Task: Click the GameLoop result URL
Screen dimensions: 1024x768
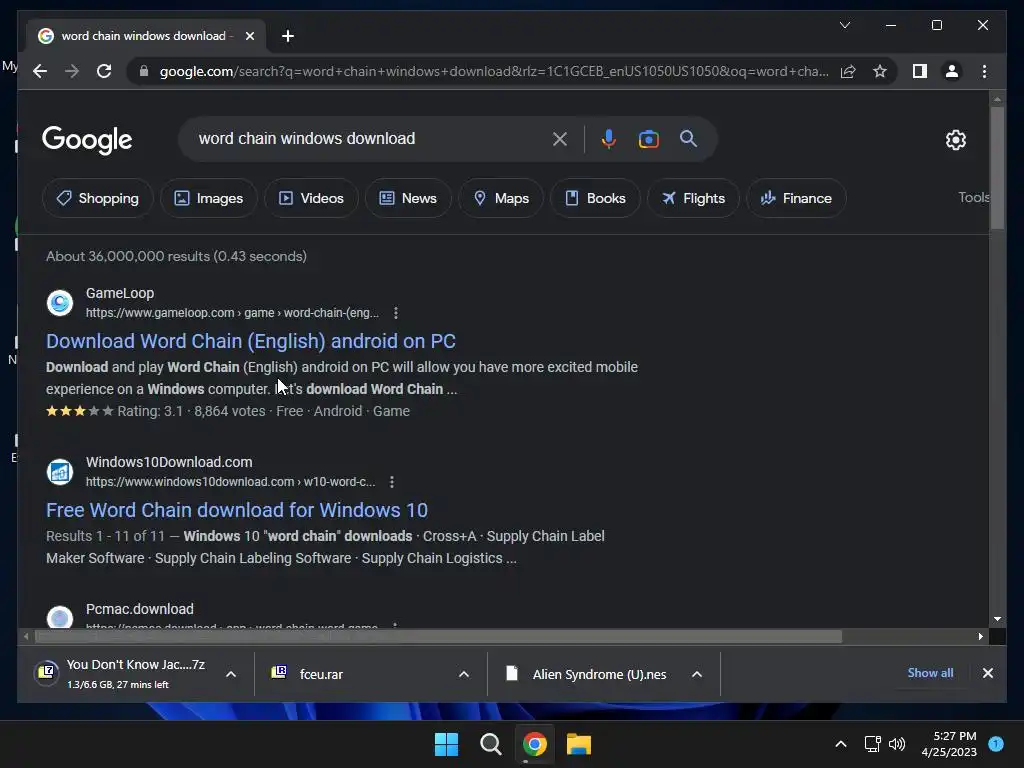Action: coord(232,313)
